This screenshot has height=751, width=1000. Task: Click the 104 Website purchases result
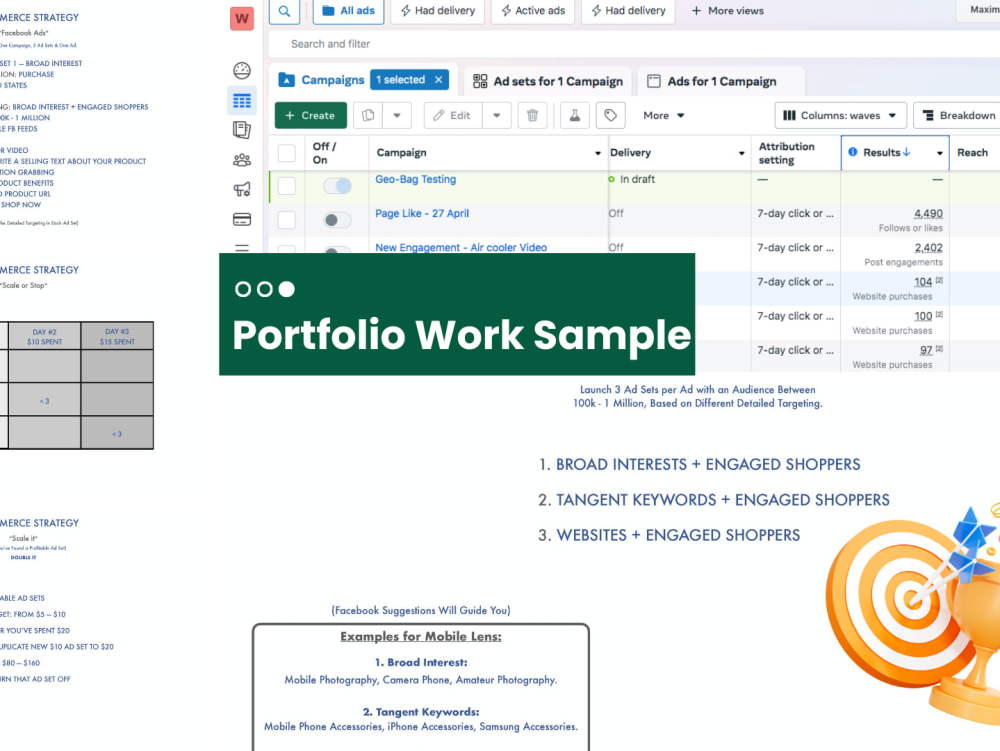[923, 282]
